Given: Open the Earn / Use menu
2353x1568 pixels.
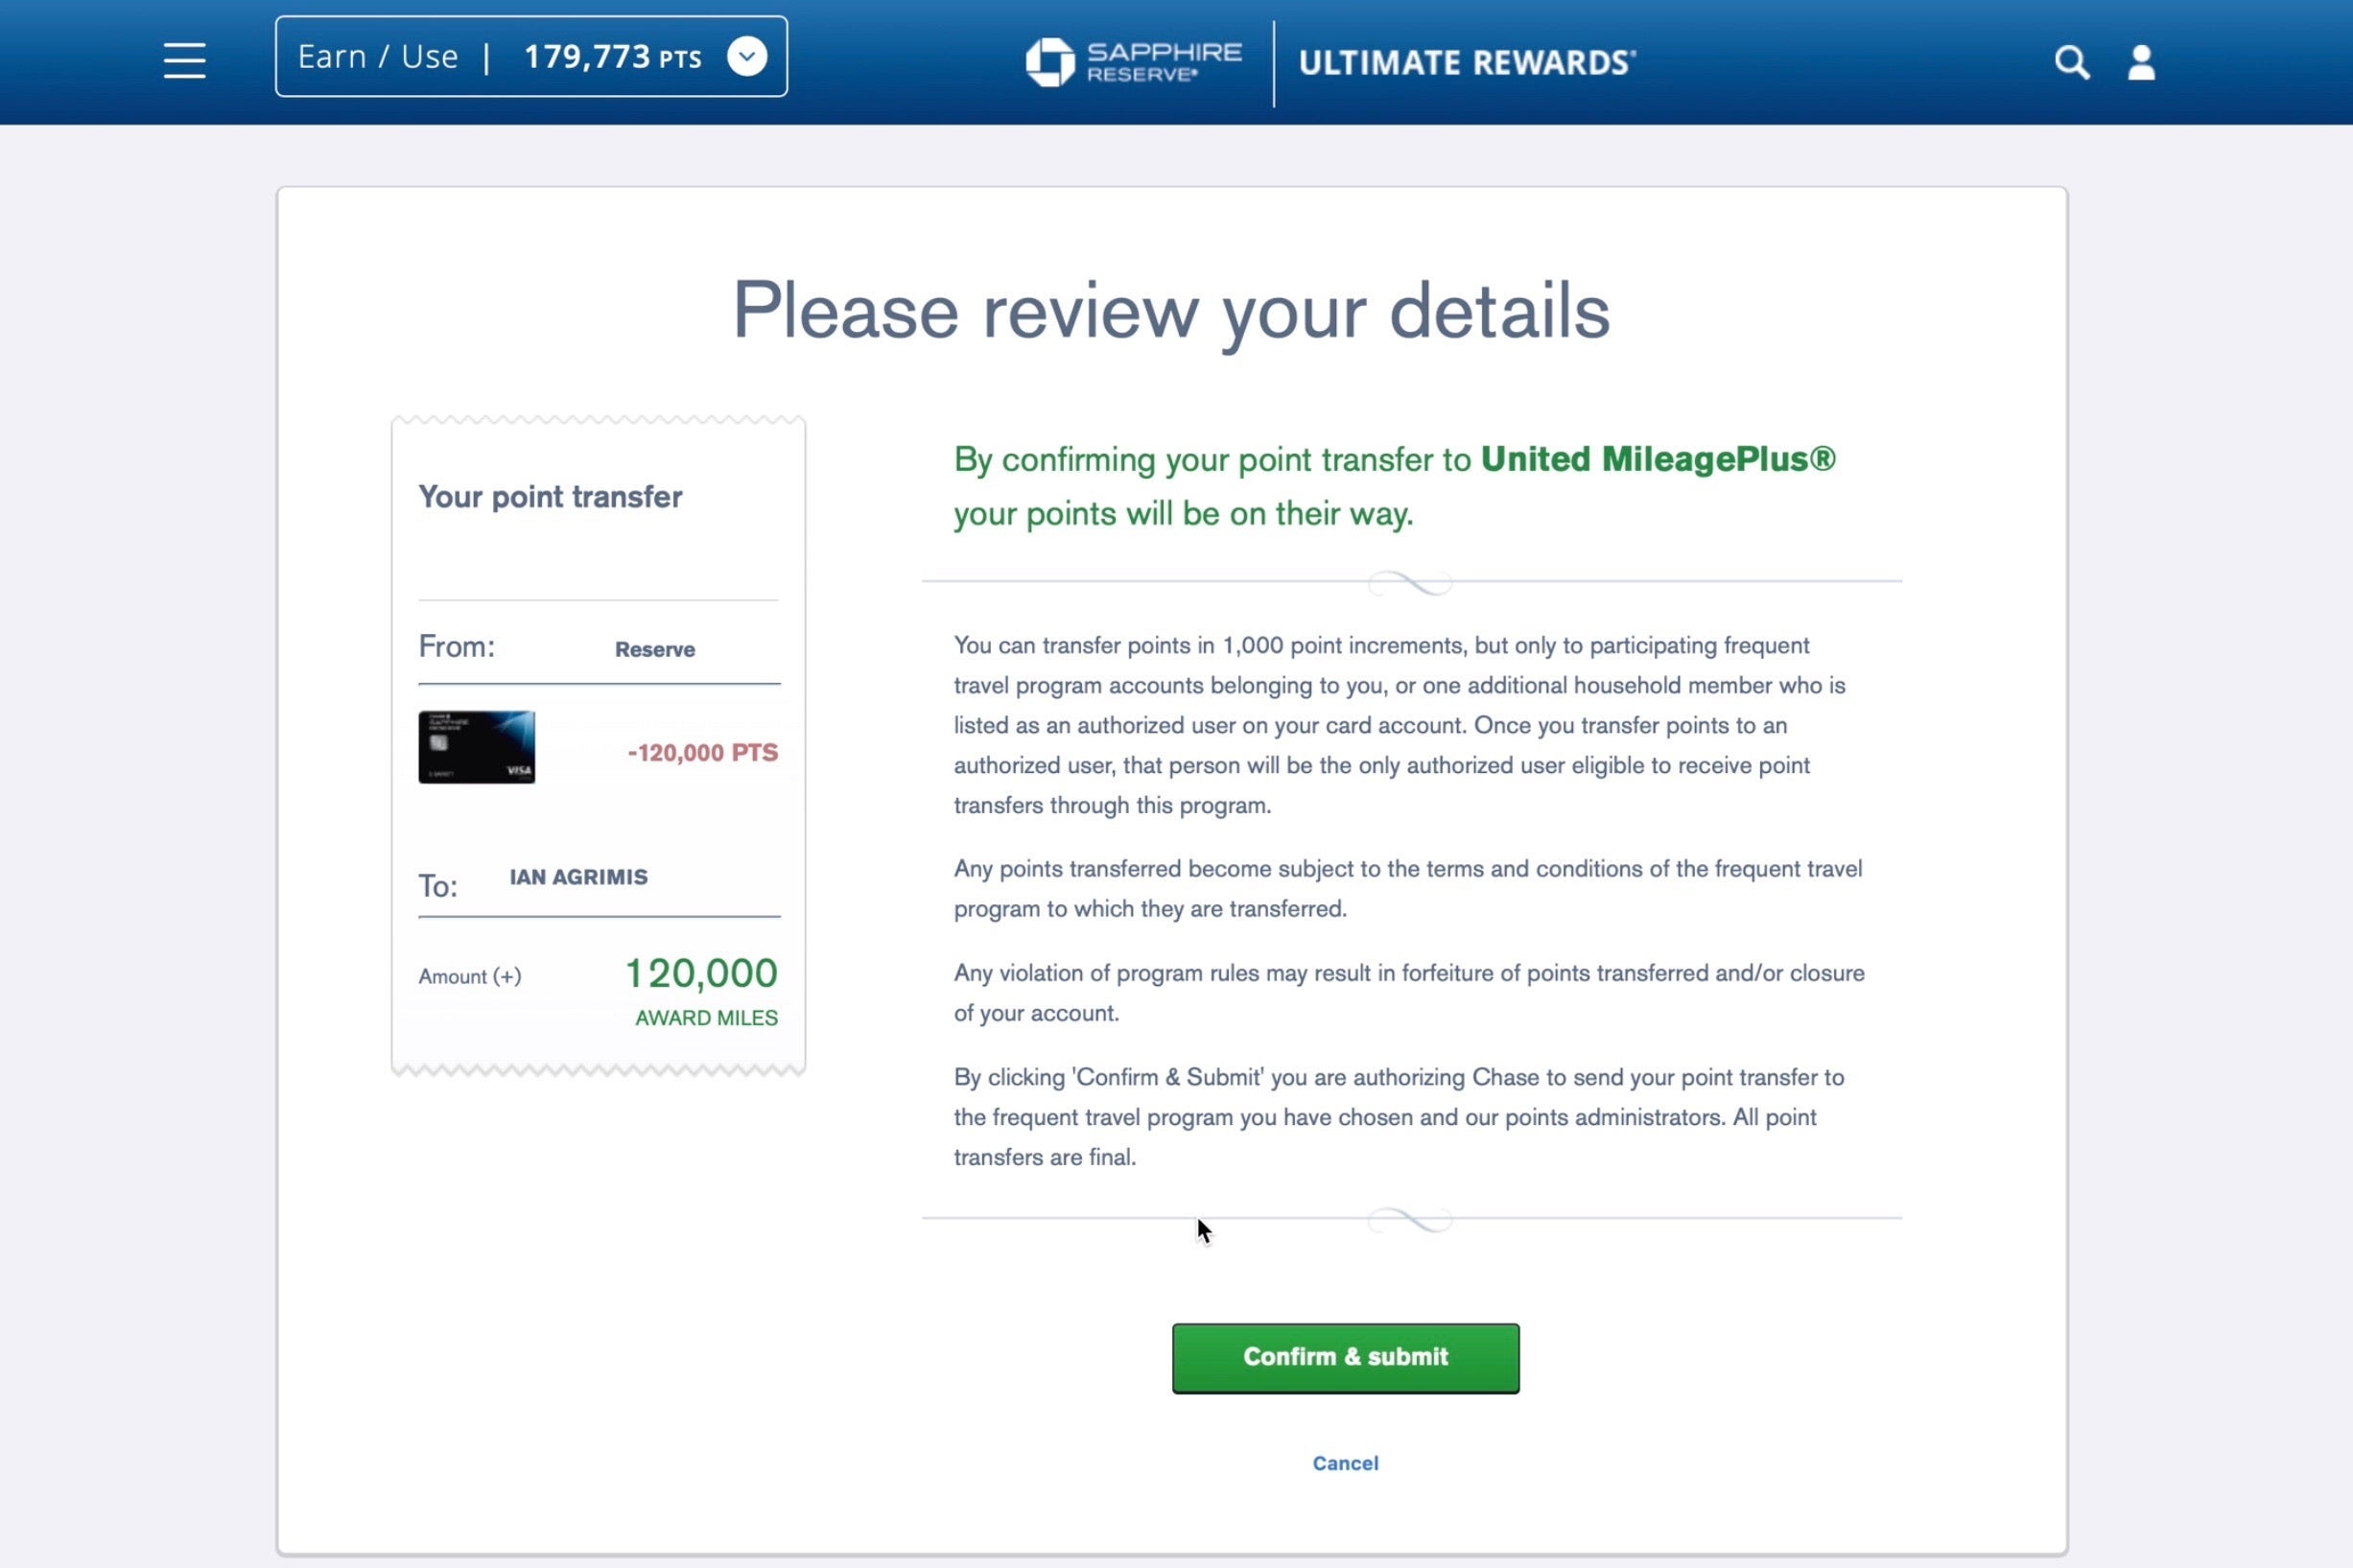Looking at the screenshot, I should pyautogui.click(x=378, y=57).
